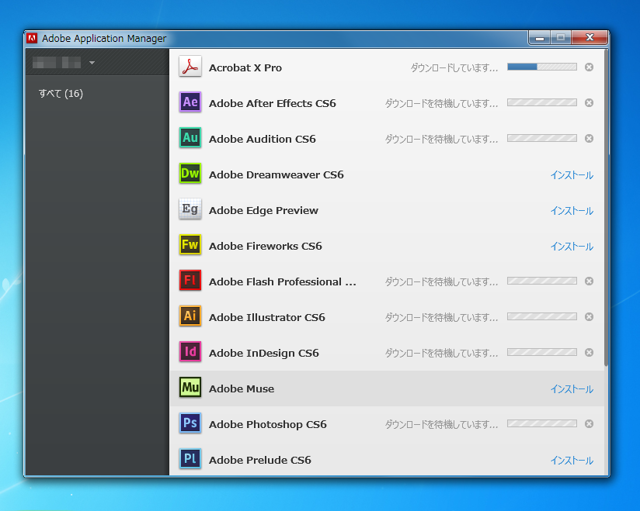Click the Adobe InDesign CS6 name
This screenshot has height=511, width=640.
(x=264, y=353)
